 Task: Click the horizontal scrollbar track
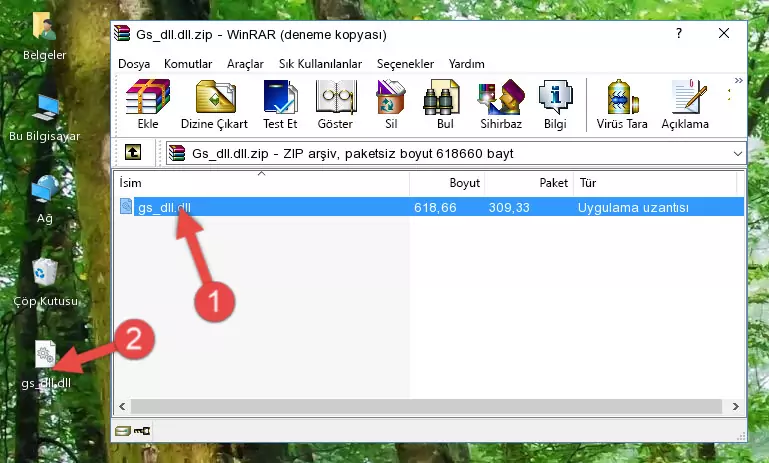point(426,406)
